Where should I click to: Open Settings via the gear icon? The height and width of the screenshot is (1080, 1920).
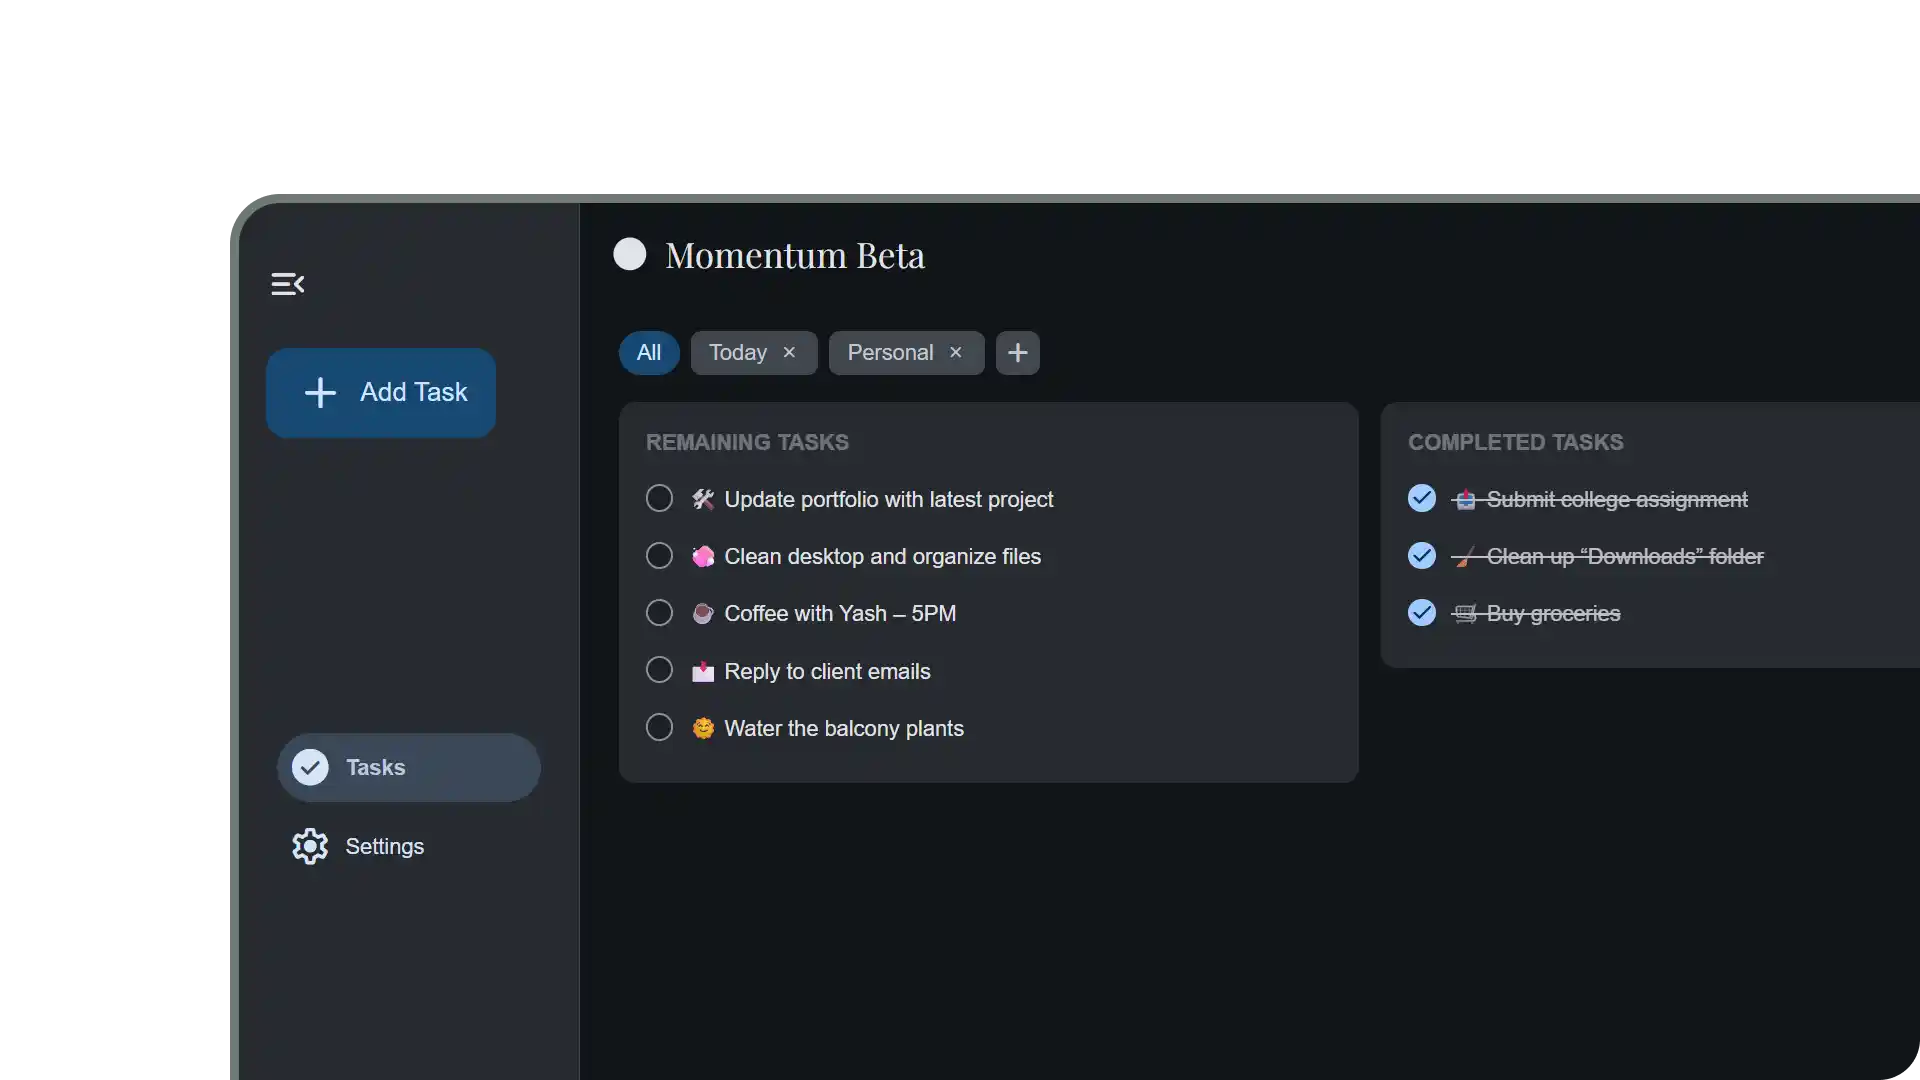click(310, 846)
